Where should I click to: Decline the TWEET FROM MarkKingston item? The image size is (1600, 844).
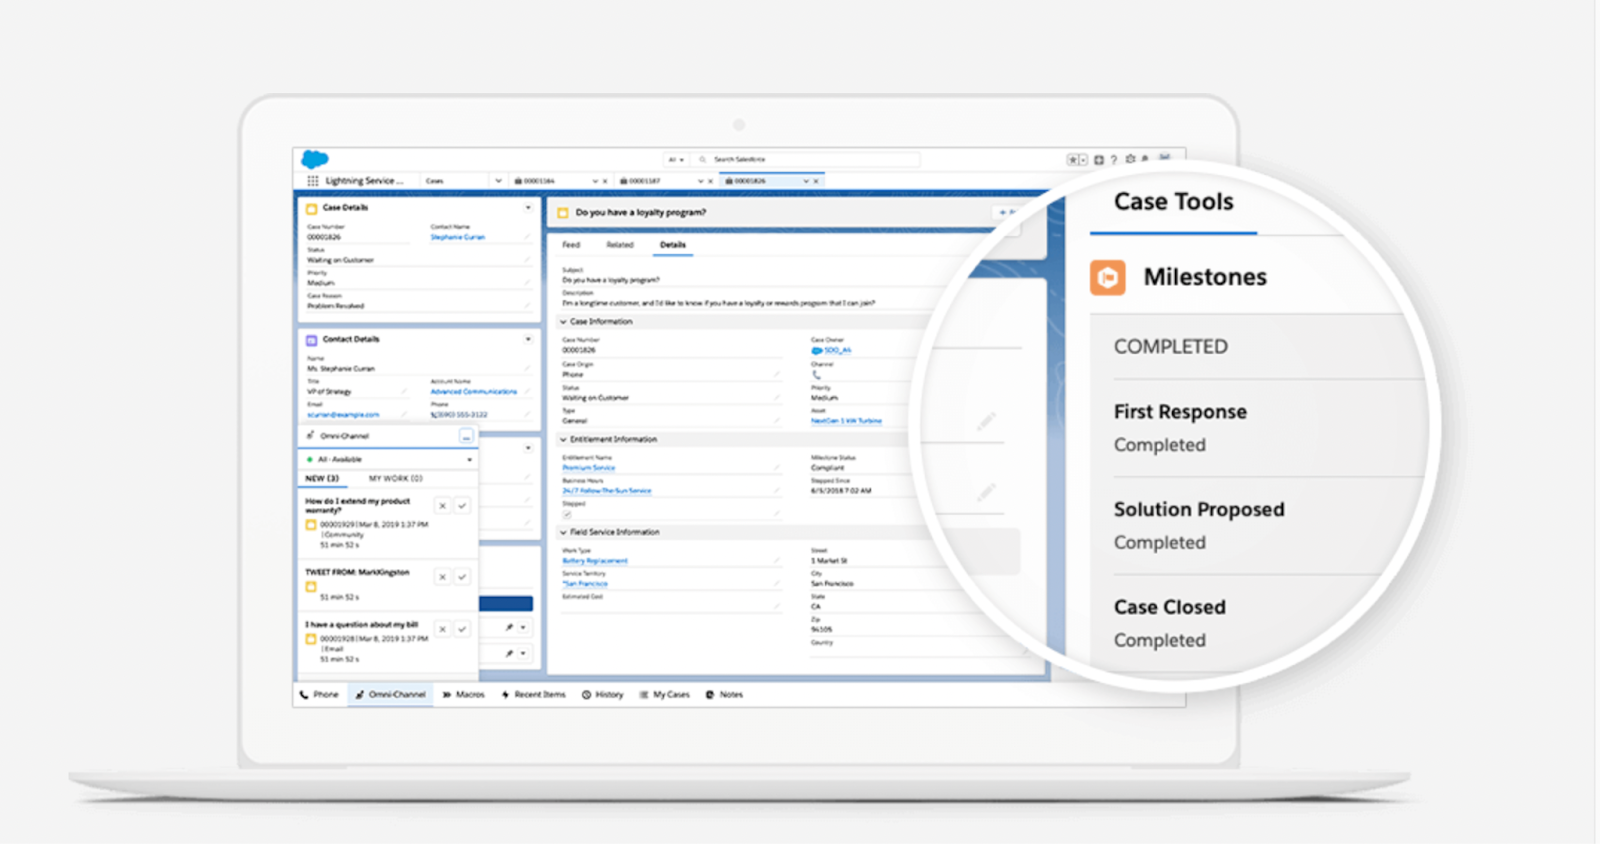click(x=442, y=577)
